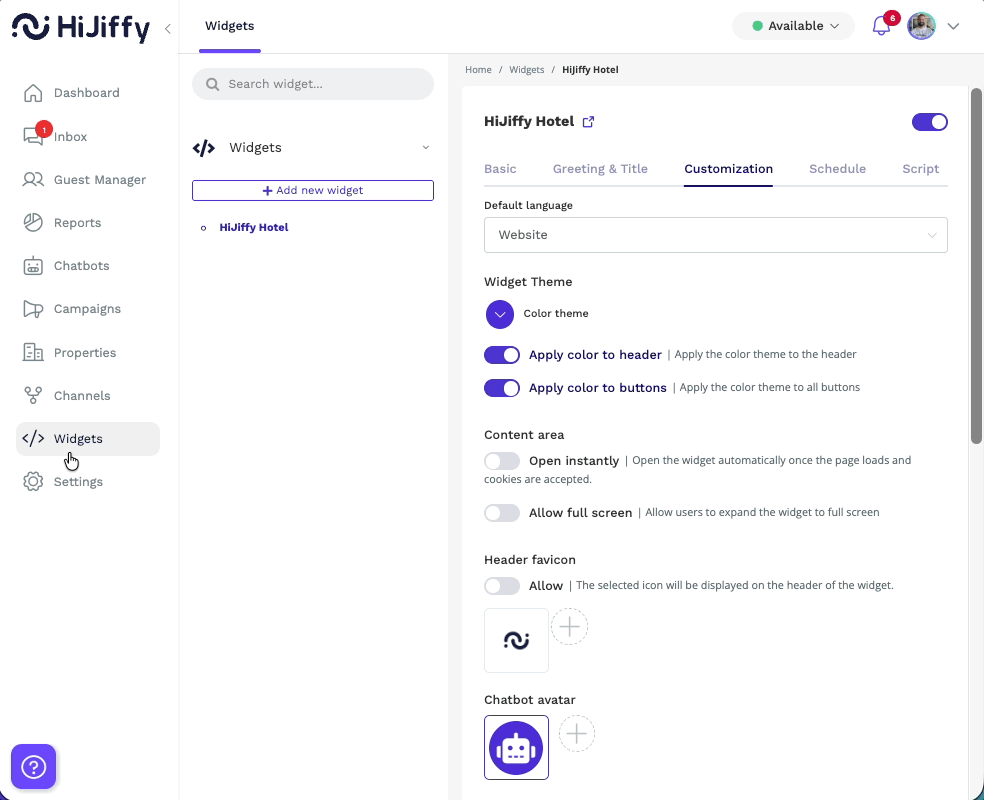This screenshot has width=984, height=800.
Task: Switch to the Greeting & Title tab
Action: point(600,169)
